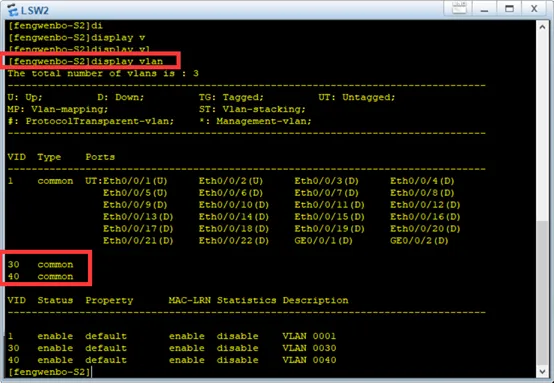Click the 'VLAN 0001' description
This screenshot has width=554, height=383.
tap(309, 336)
